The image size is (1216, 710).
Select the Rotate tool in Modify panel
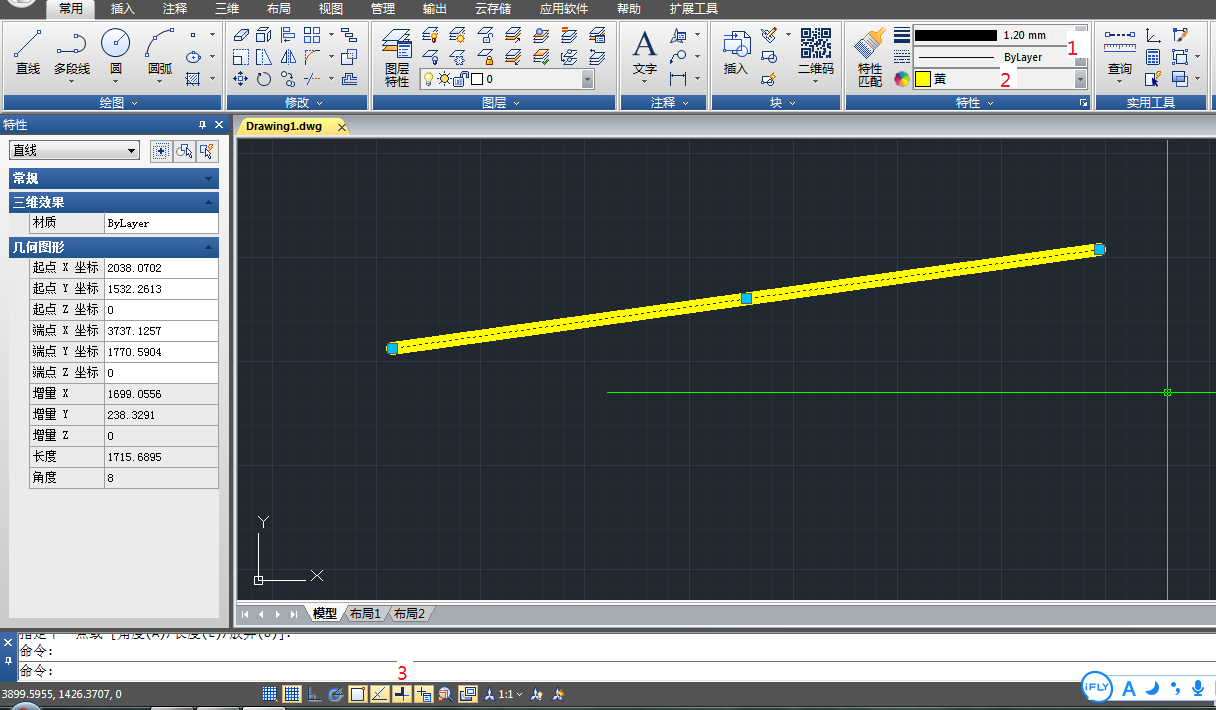[x=263, y=79]
